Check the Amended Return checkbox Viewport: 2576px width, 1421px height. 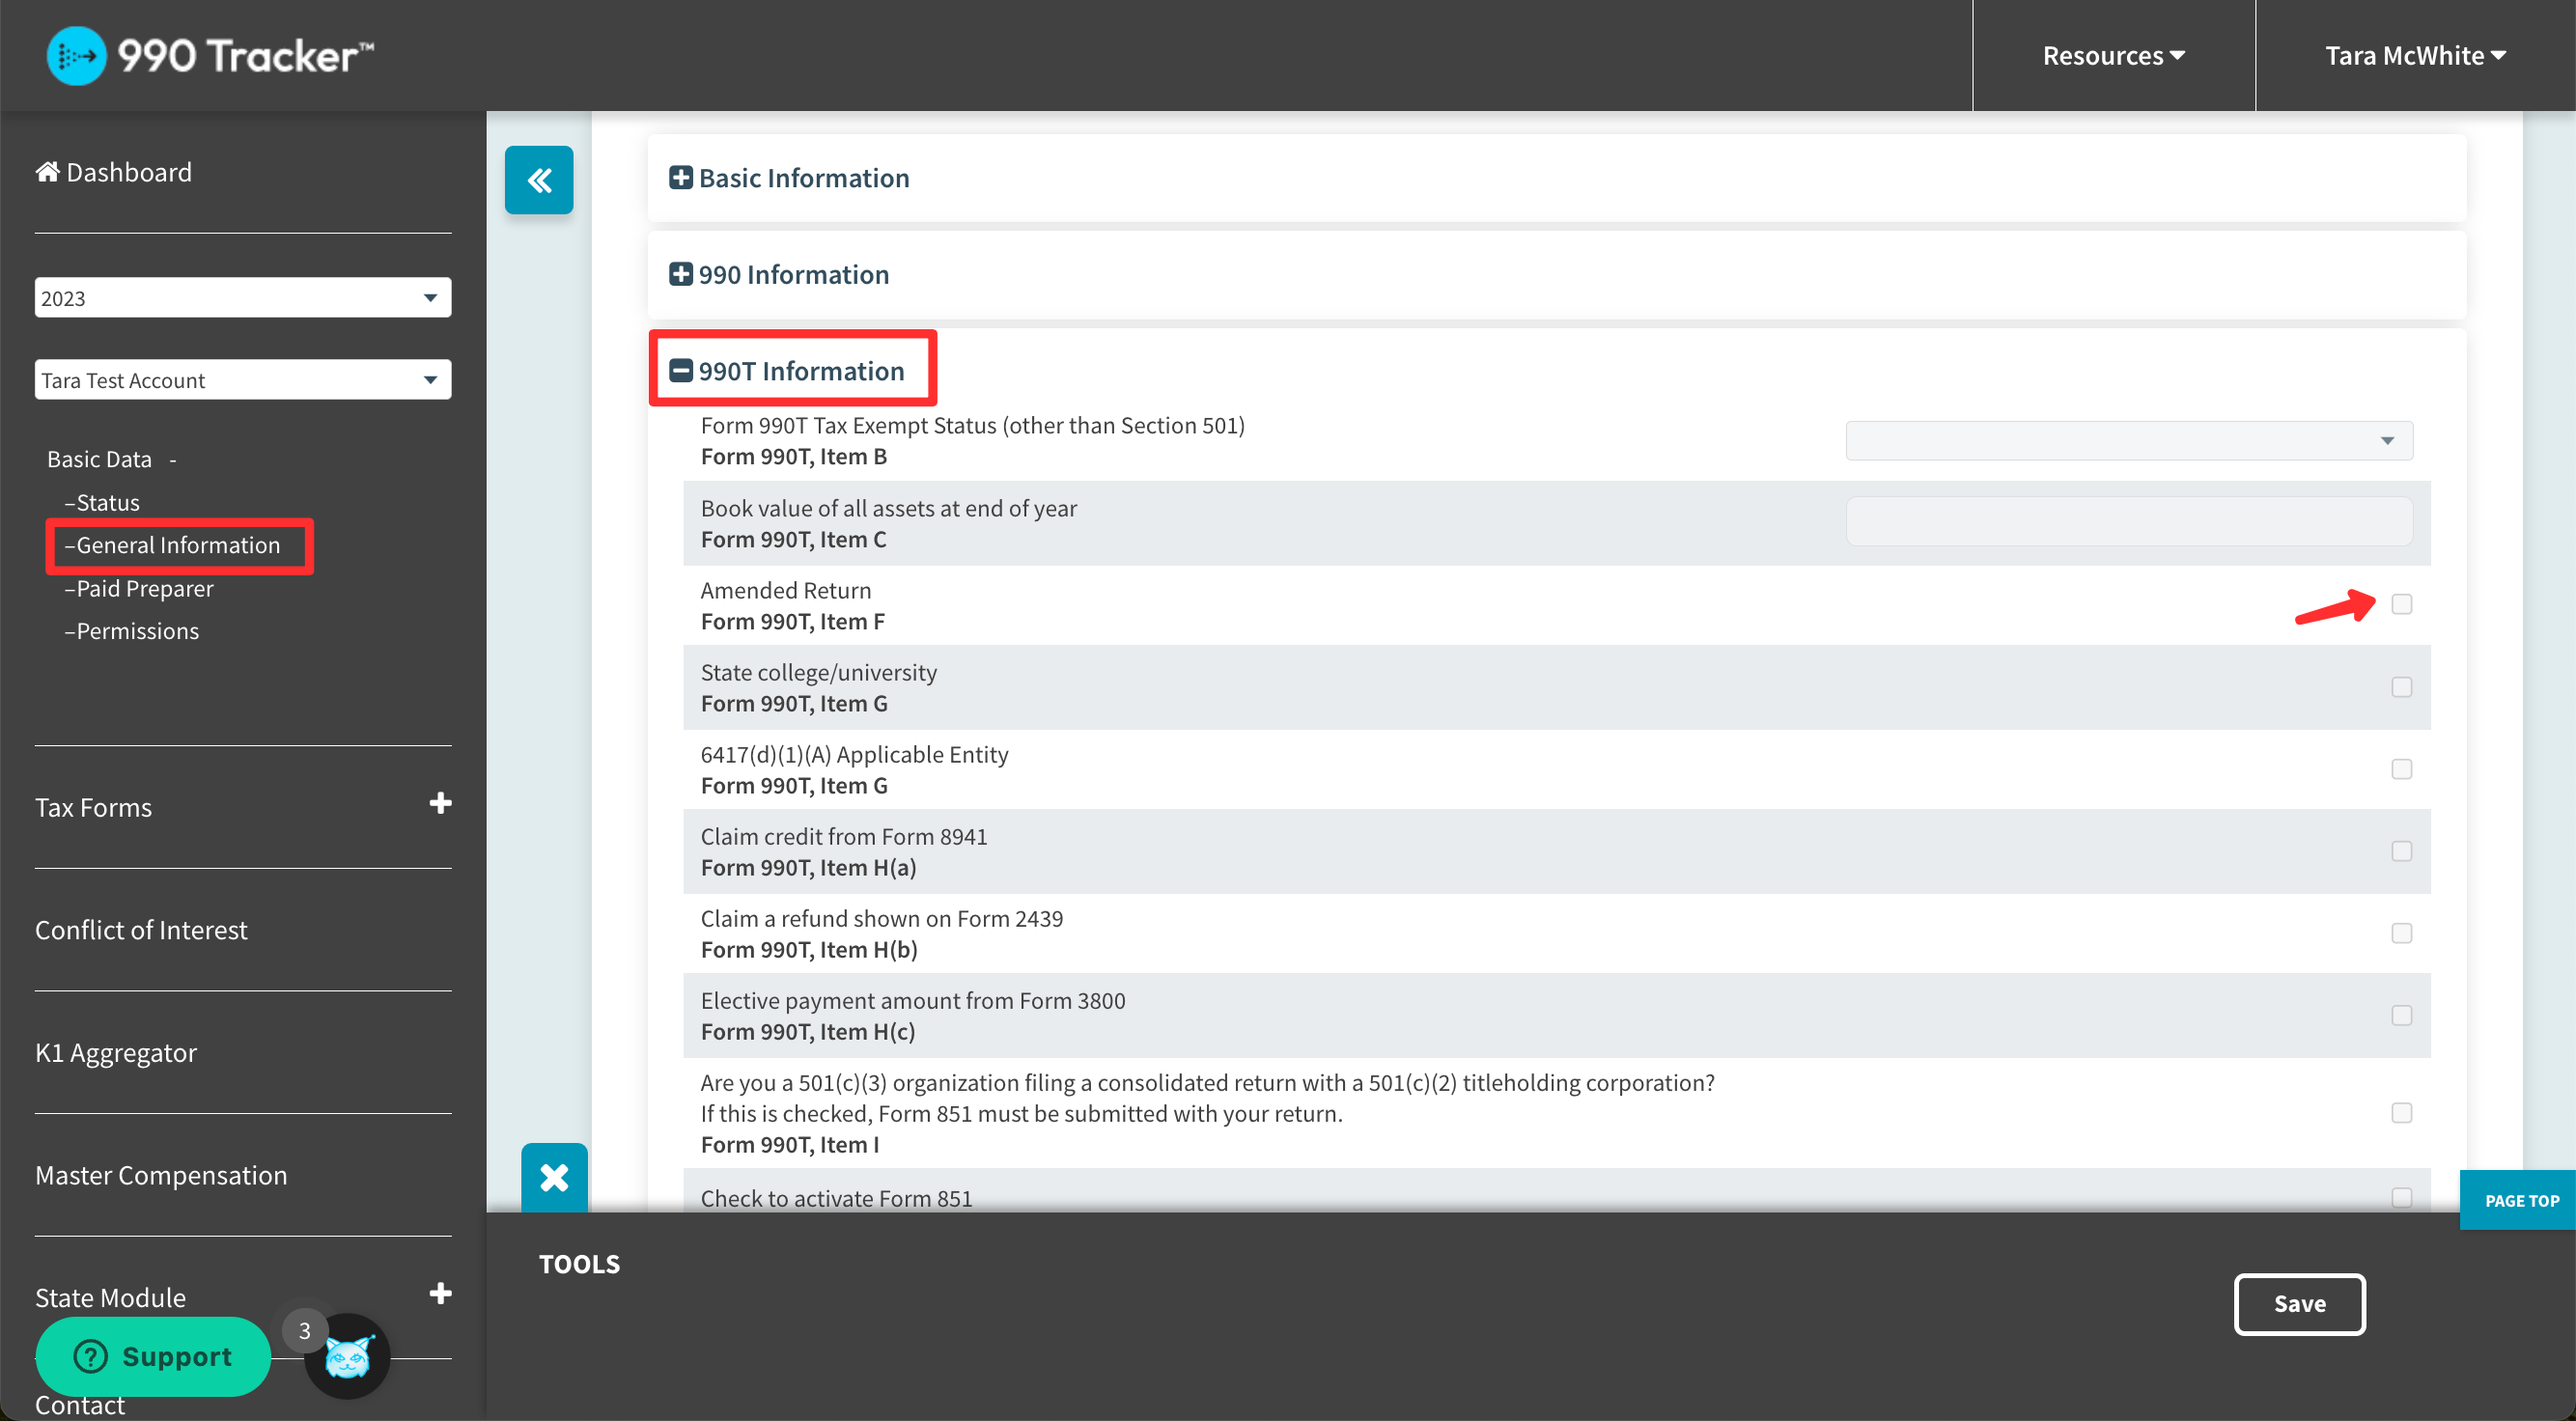[x=2401, y=604]
